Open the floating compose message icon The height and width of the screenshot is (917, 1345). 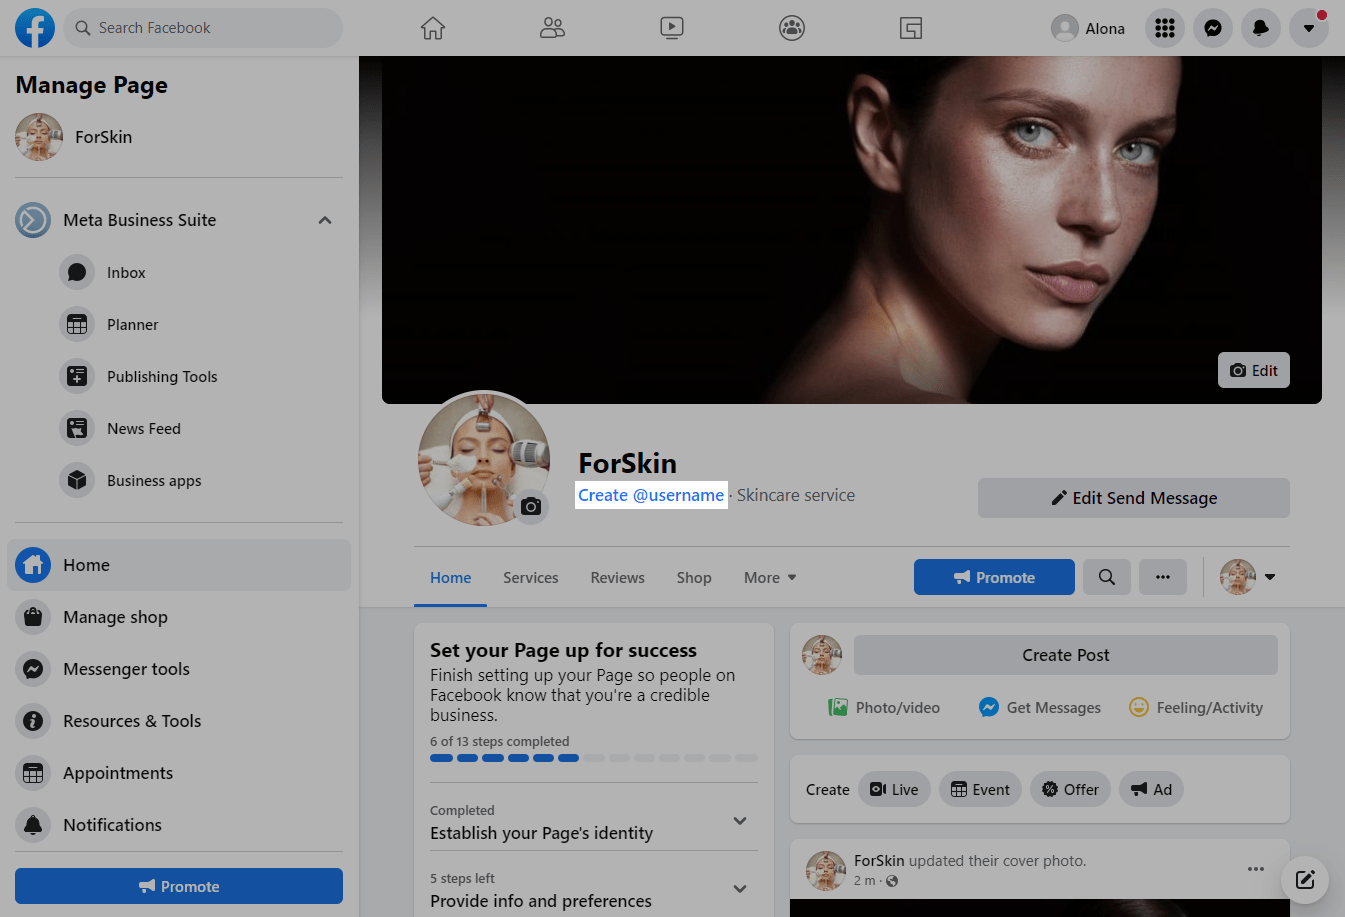tap(1304, 880)
